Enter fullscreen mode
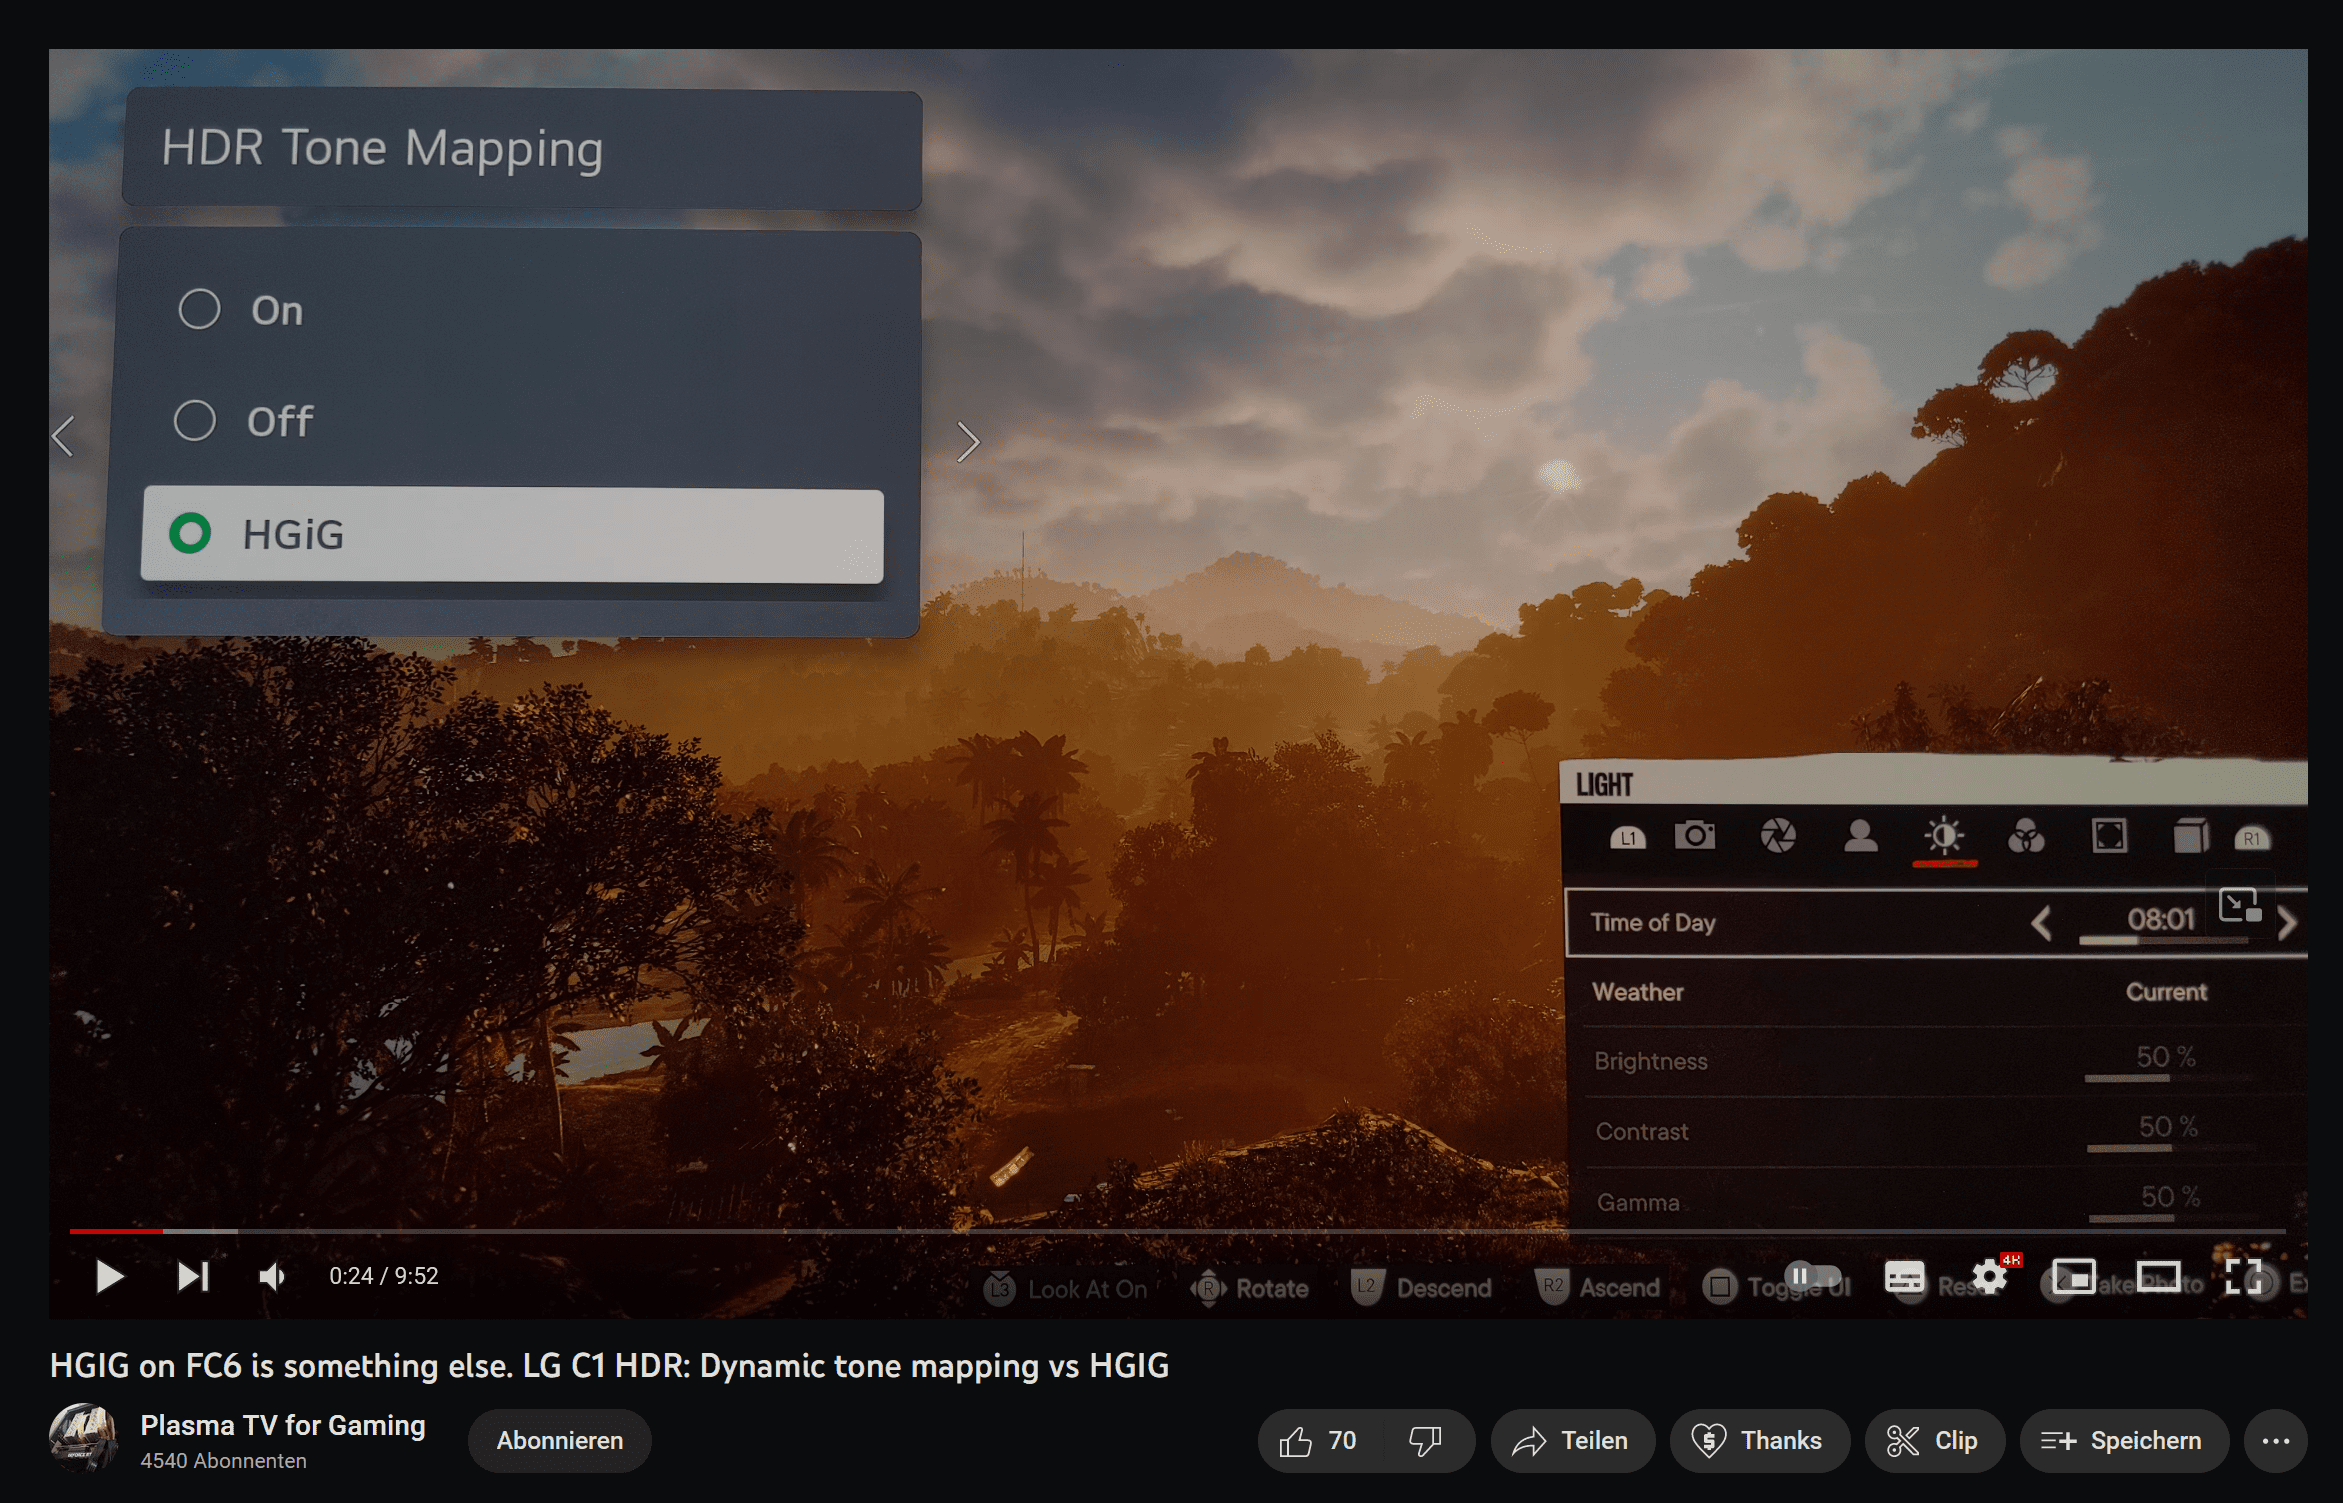The image size is (2343, 1503). coord(2243,1277)
